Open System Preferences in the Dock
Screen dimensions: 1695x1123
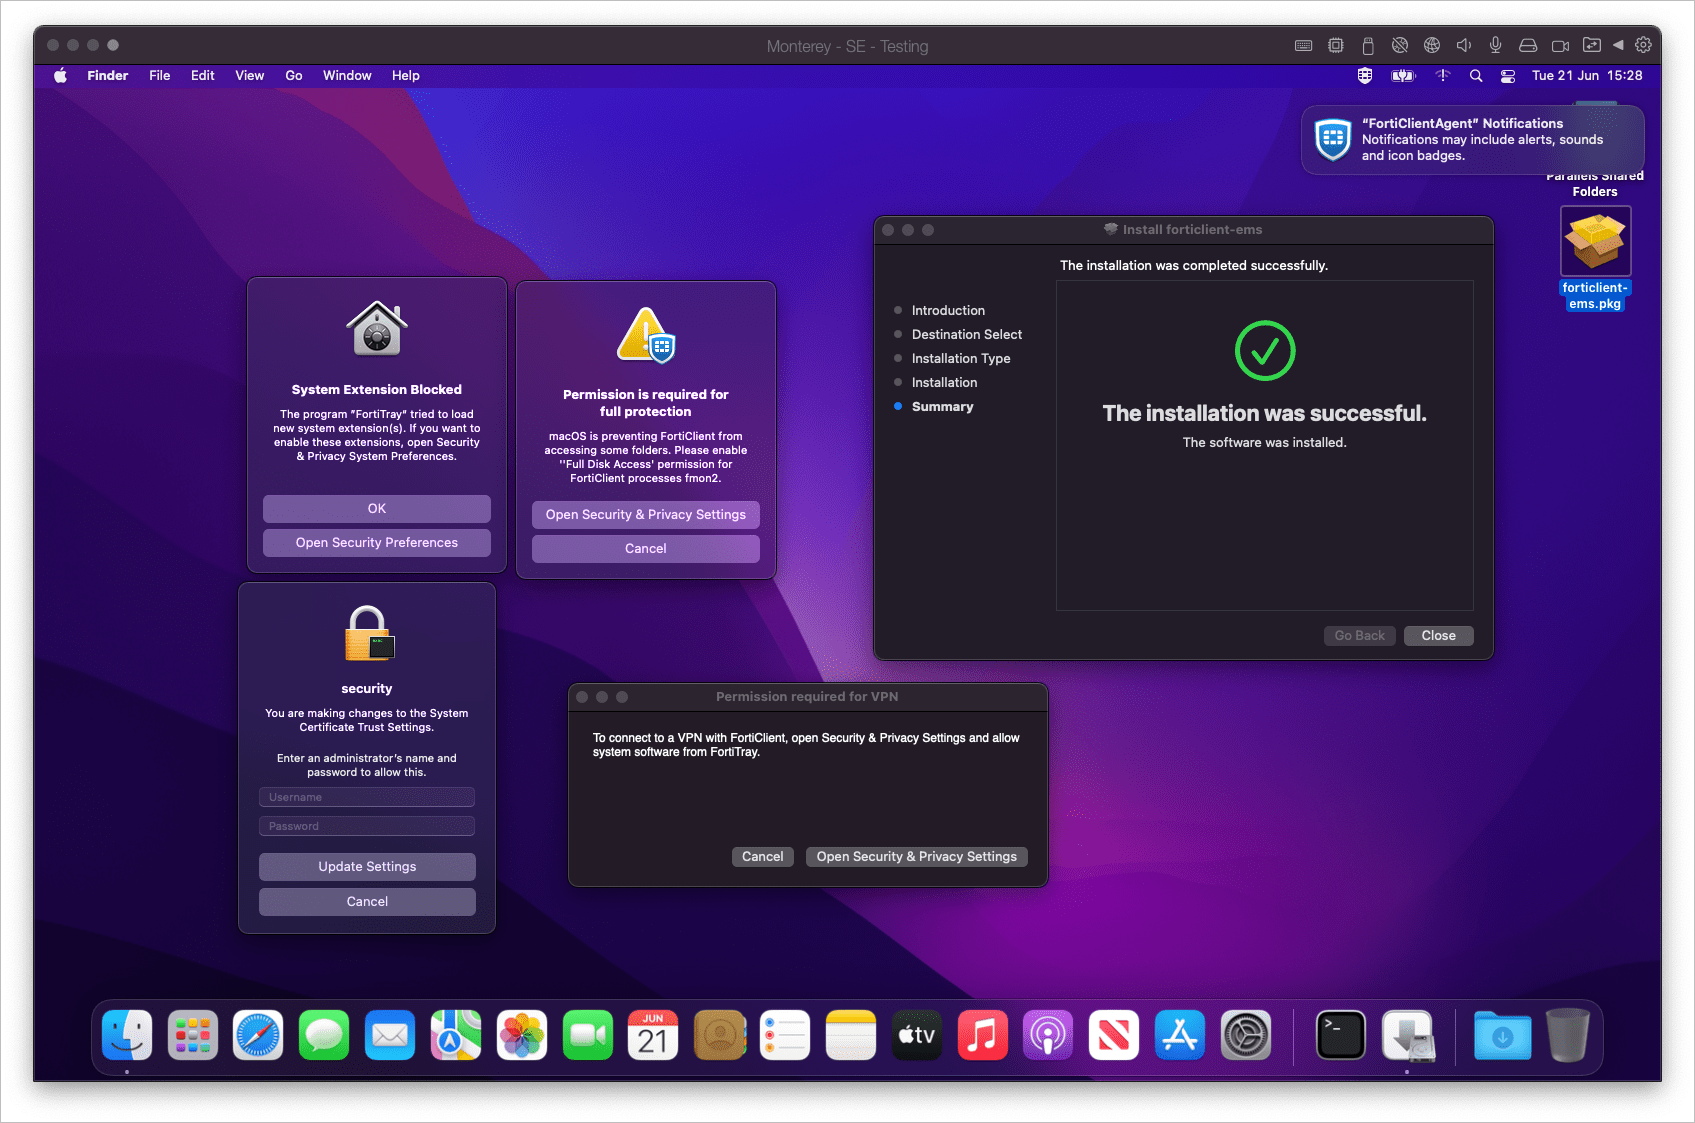tap(1246, 1035)
